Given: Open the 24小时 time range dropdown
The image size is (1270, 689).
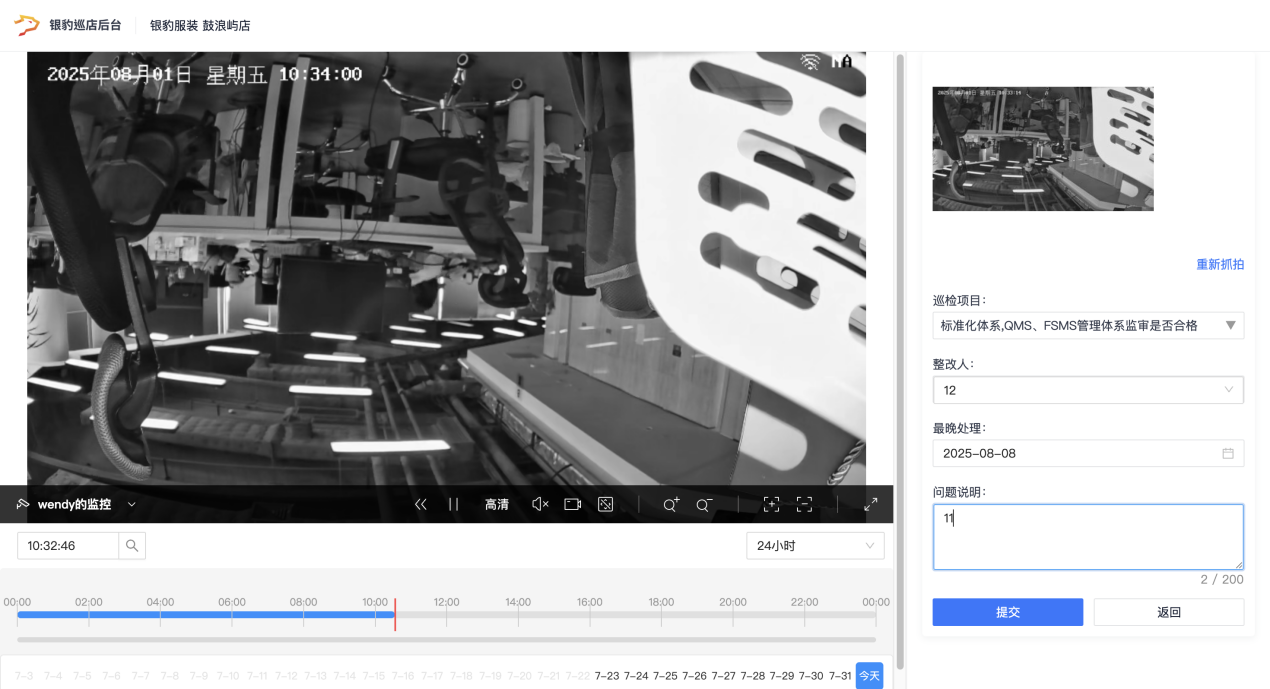Looking at the screenshot, I should (815, 546).
